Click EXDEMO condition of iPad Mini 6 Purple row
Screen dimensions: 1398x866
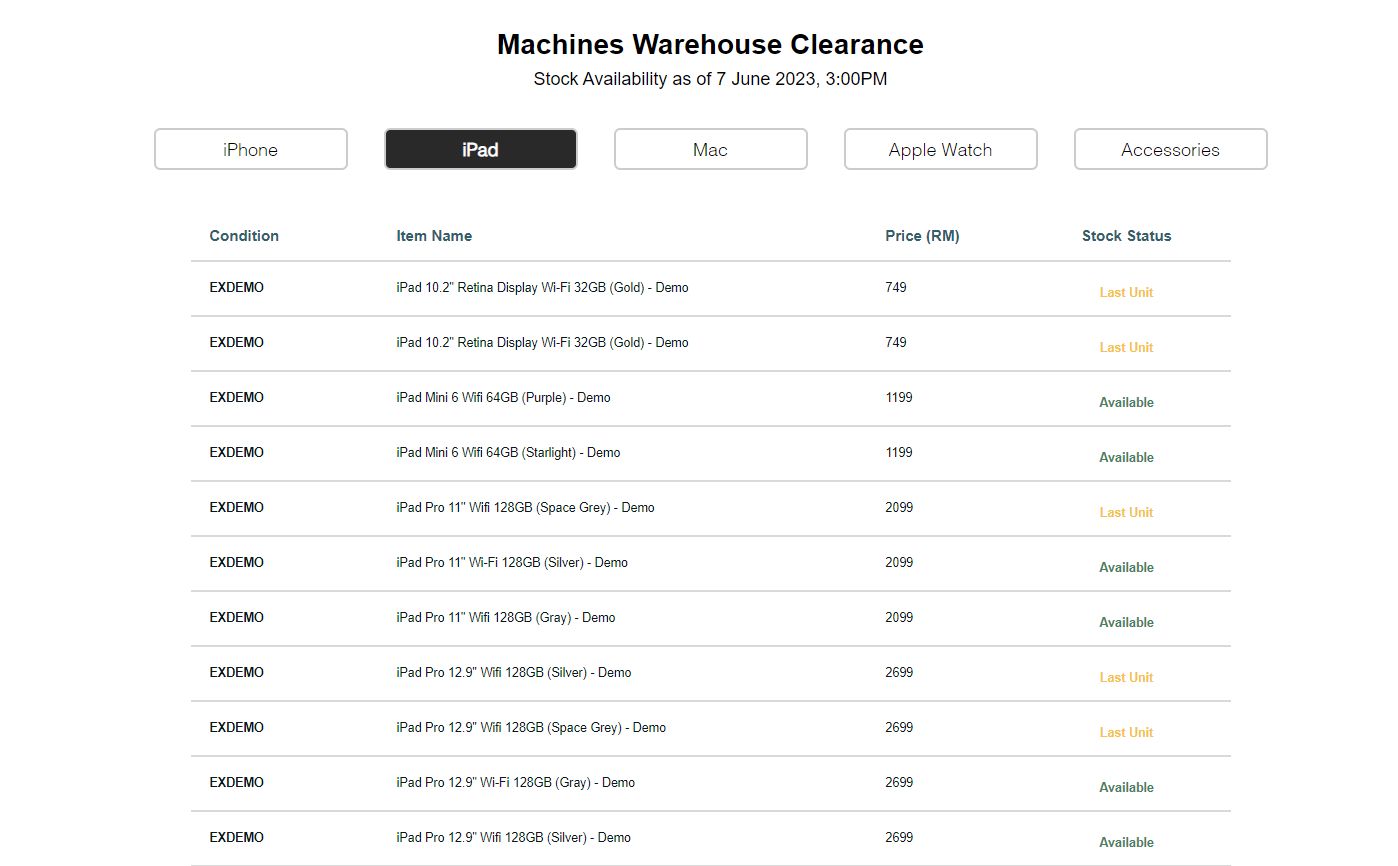coord(237,397)
